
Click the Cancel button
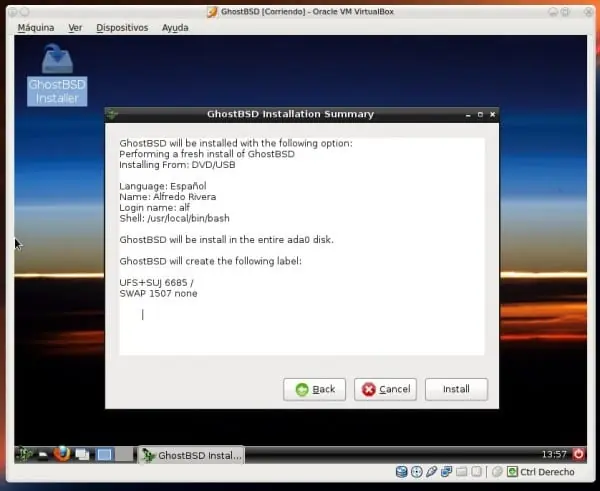(x=385, y=389)
